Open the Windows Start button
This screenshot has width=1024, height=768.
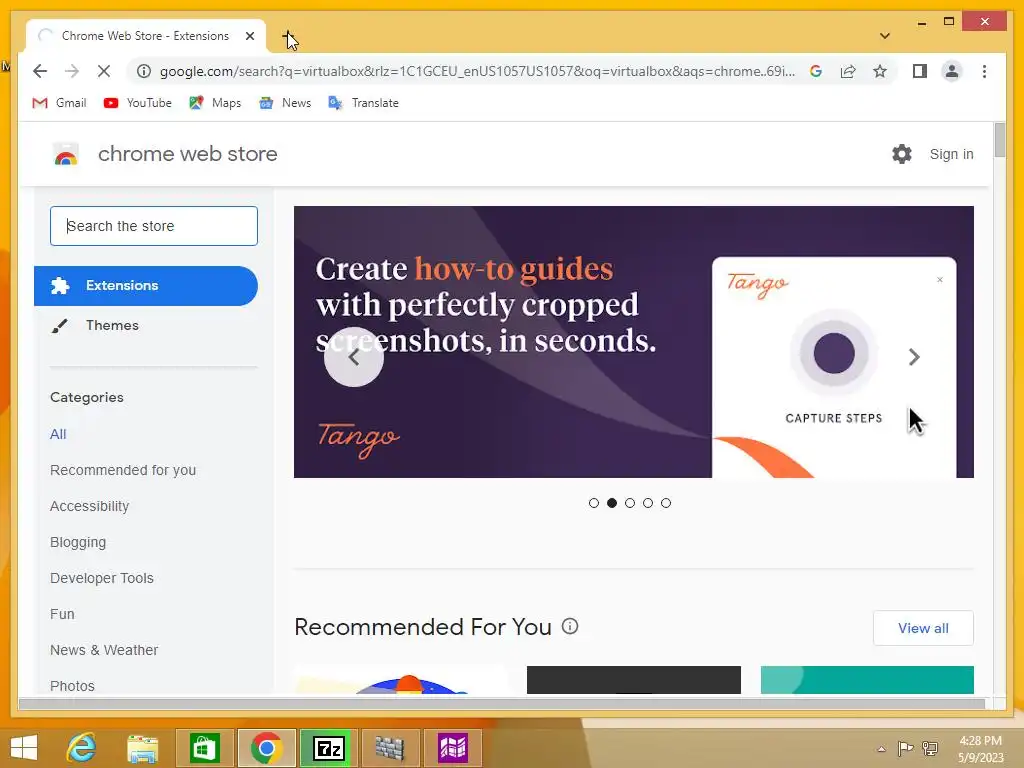click(x=24, y=748)
